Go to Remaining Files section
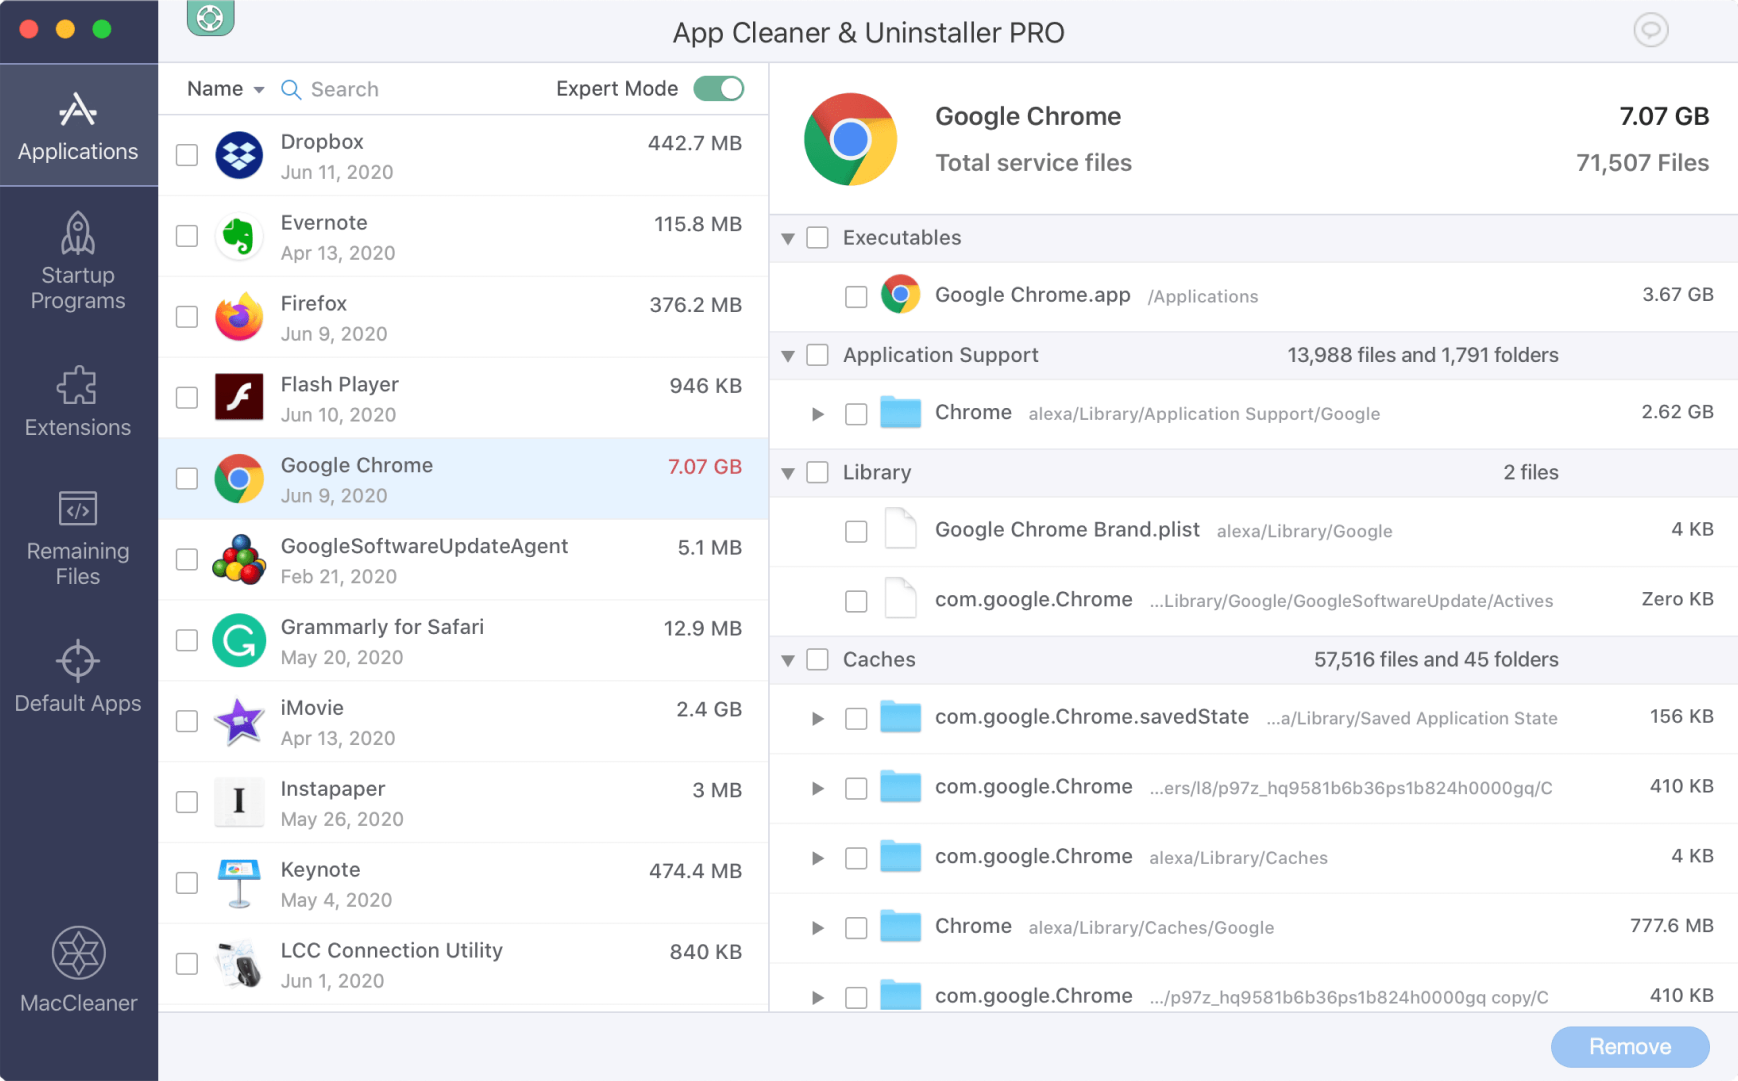The image size is (1738, 1081). (x=78, y=538)
